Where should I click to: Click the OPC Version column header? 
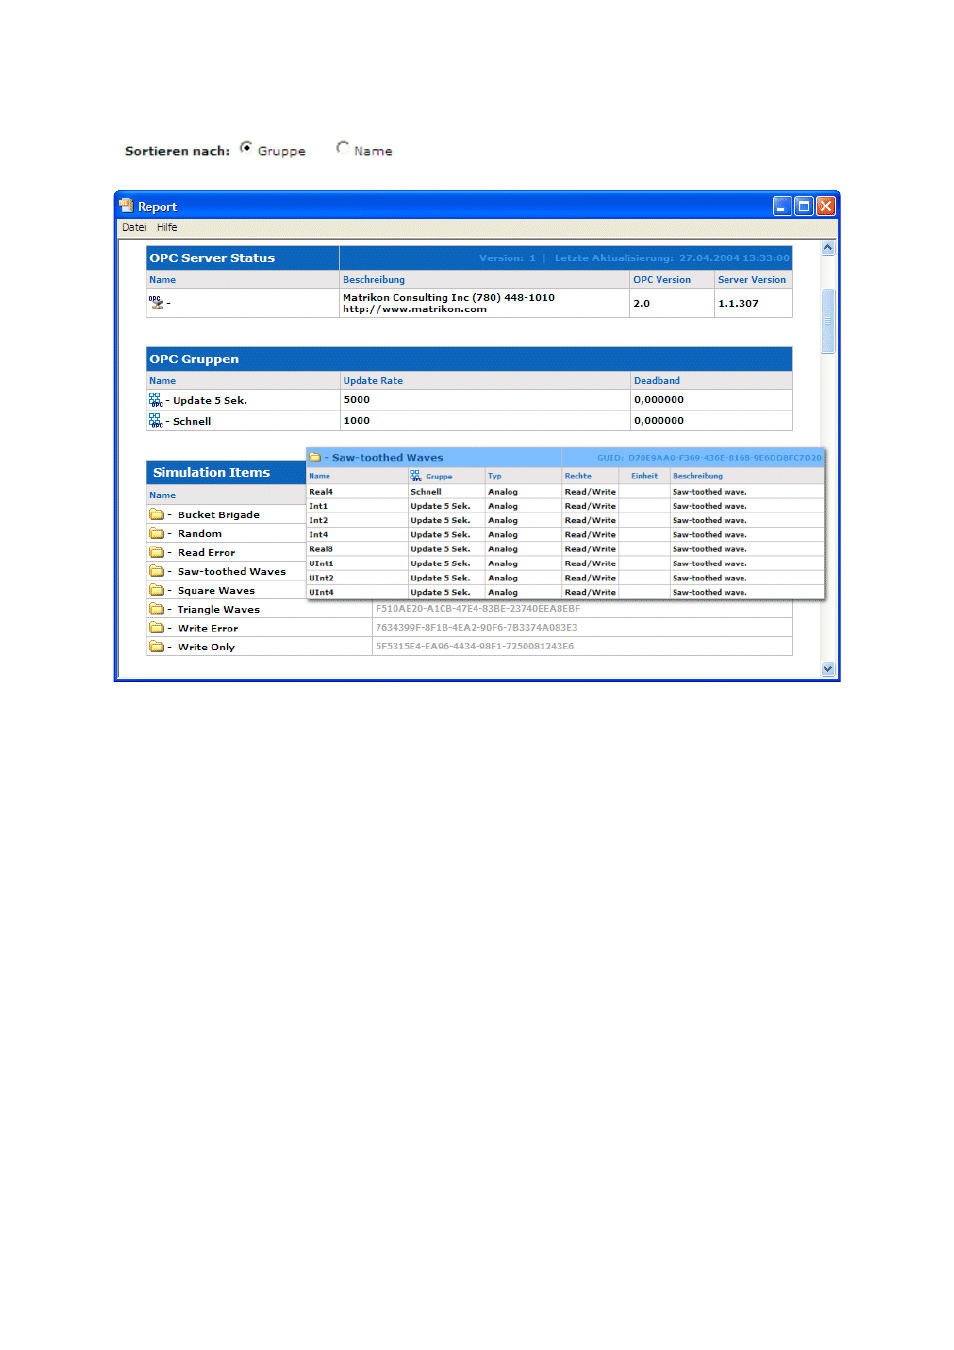[x=662, y=280]
